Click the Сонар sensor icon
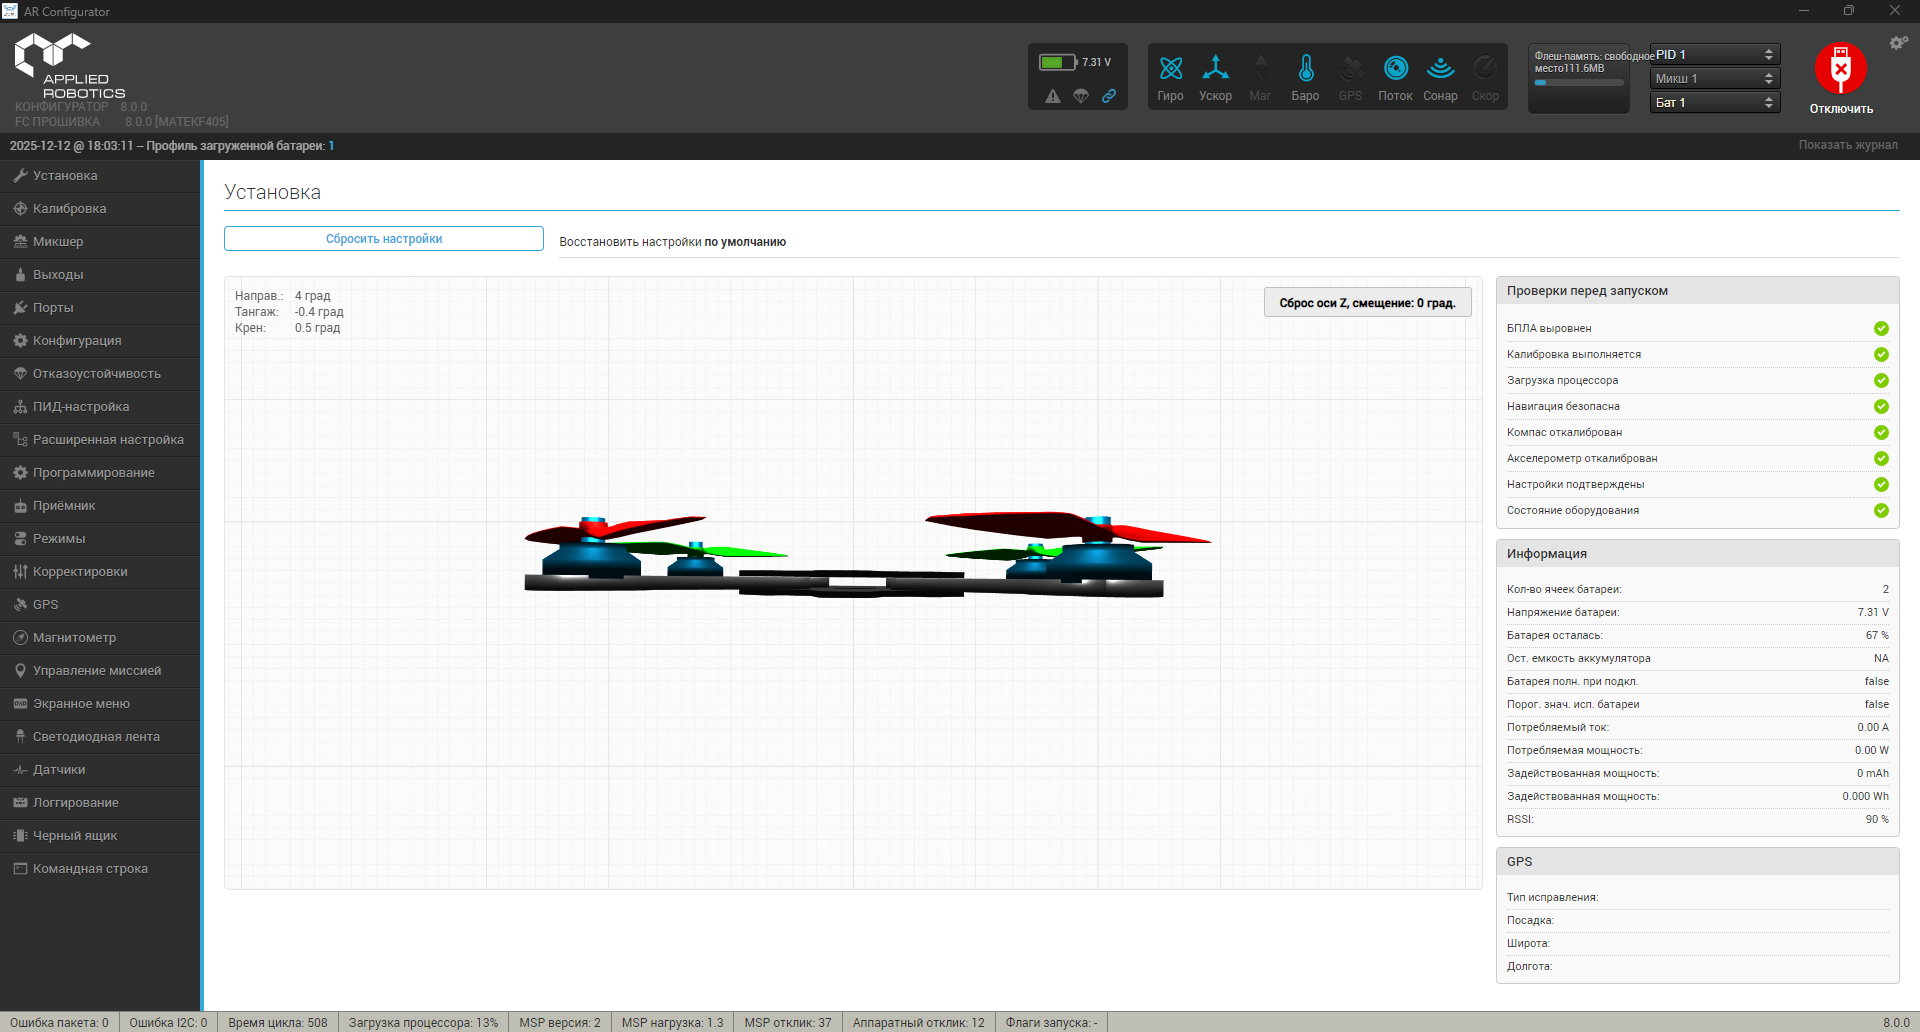Screen dimensions: 1920x1032 [x=1440, y=69]
